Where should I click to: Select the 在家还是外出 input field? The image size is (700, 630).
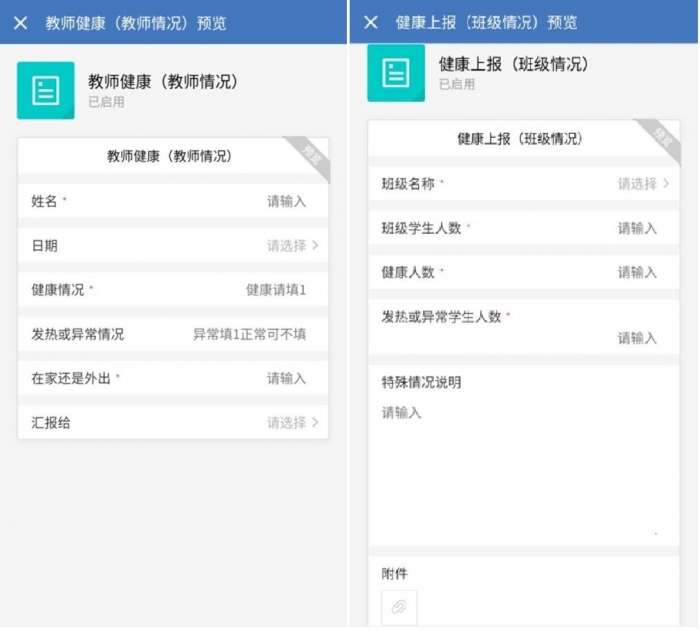click(x=286, y=378)
